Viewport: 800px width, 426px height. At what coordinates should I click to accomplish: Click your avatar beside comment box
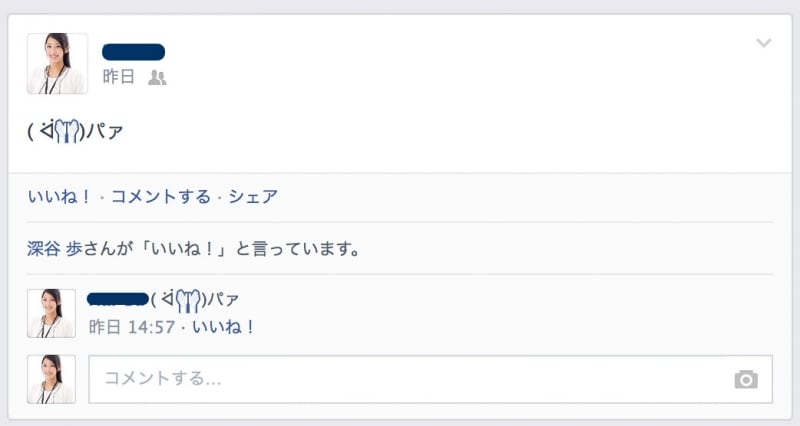tap(51, 379)
